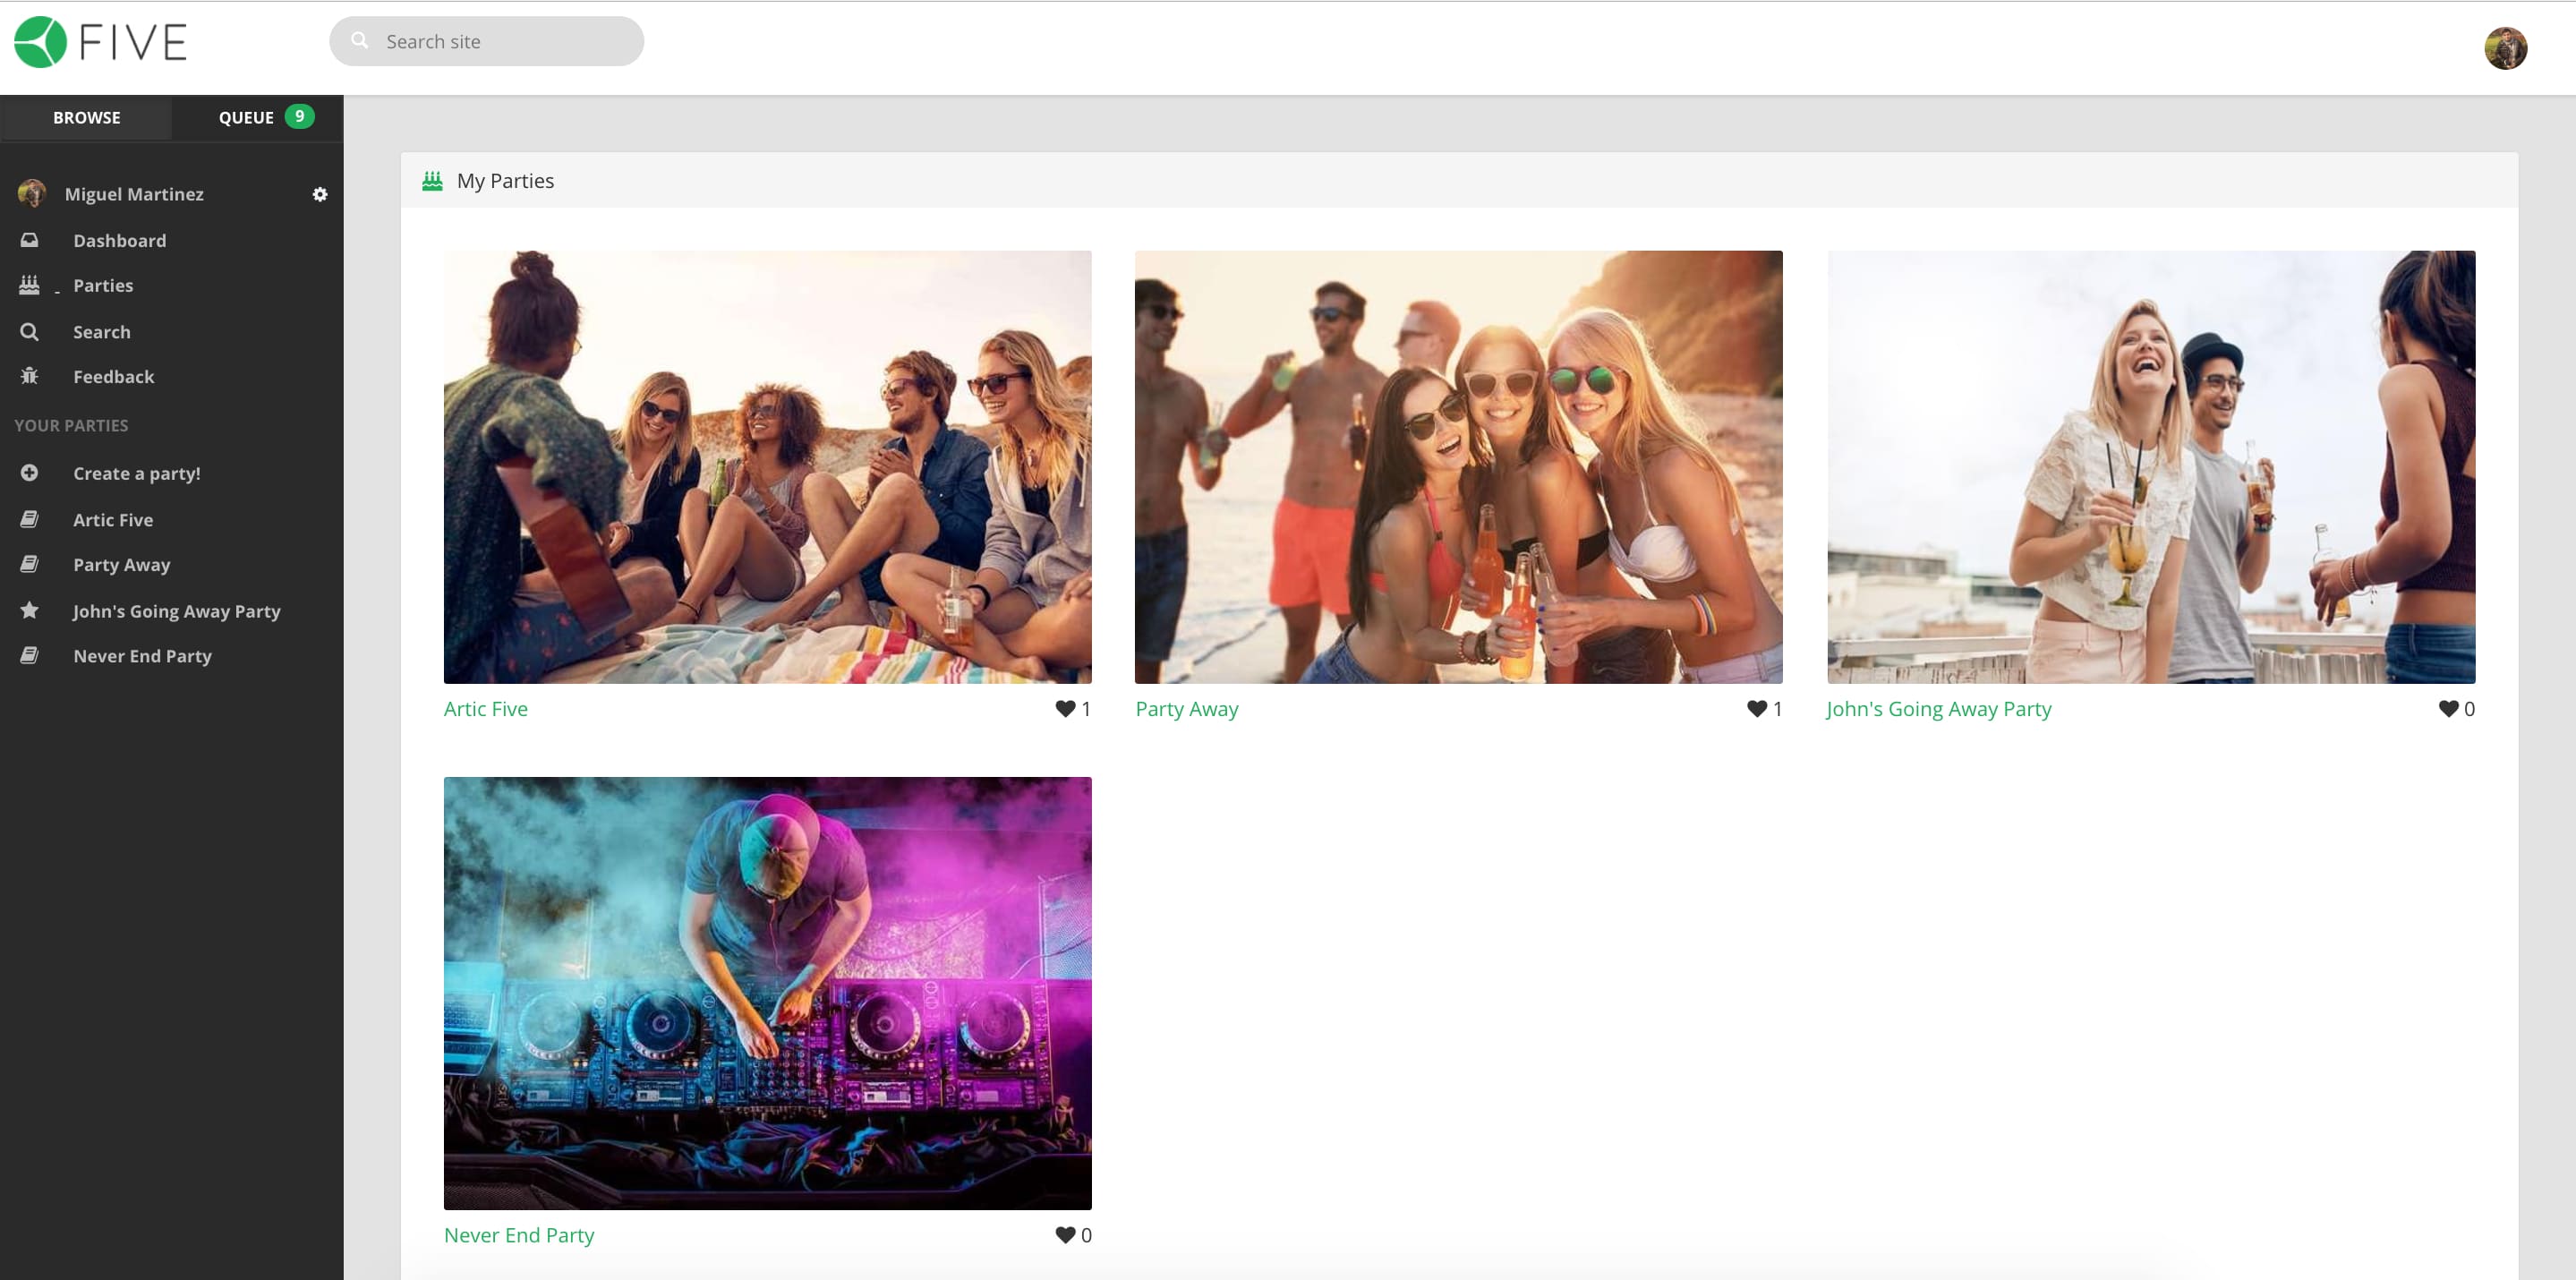
Task: Switch to the BROWSE tab
Action: click(x=86, y=117)
